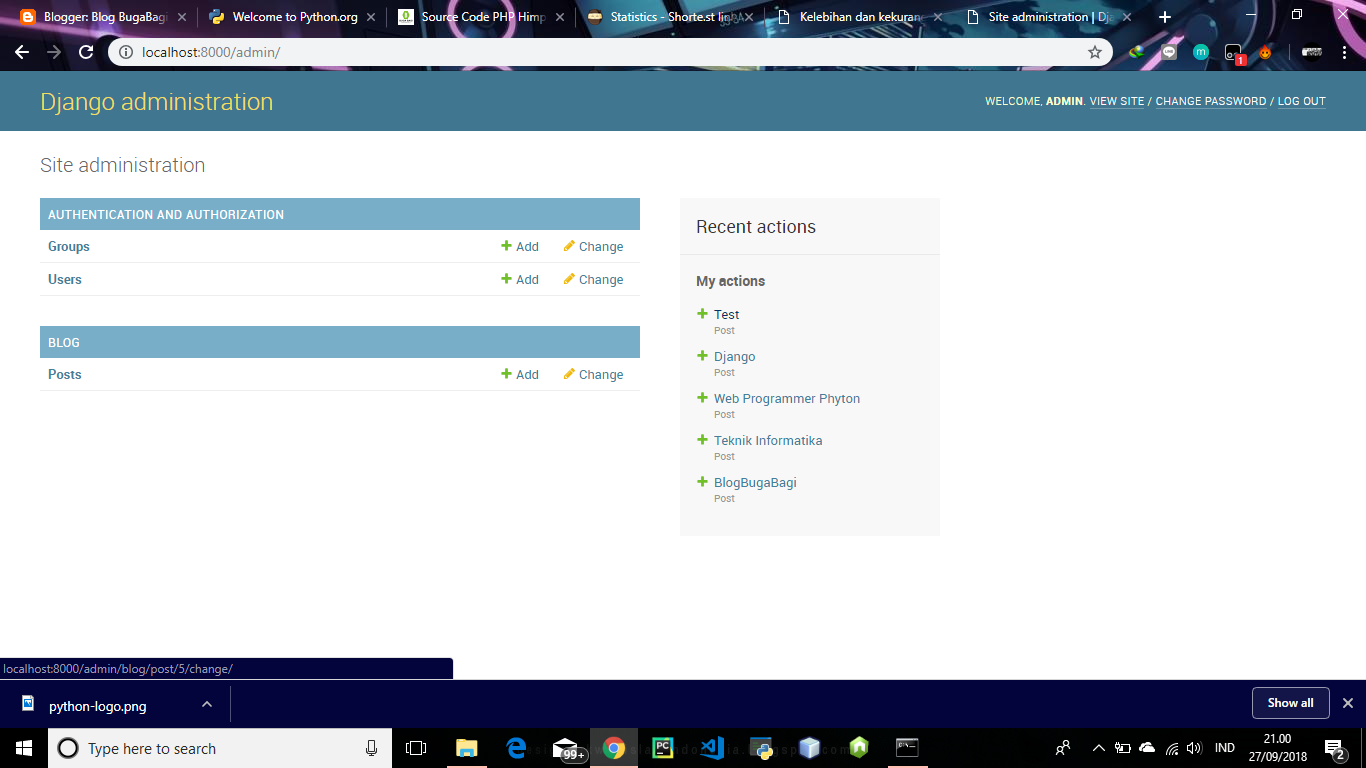This screenshot has width=1366, height=768.
Task: Click the IDM browser extension icon
Action: (1136, 52)
